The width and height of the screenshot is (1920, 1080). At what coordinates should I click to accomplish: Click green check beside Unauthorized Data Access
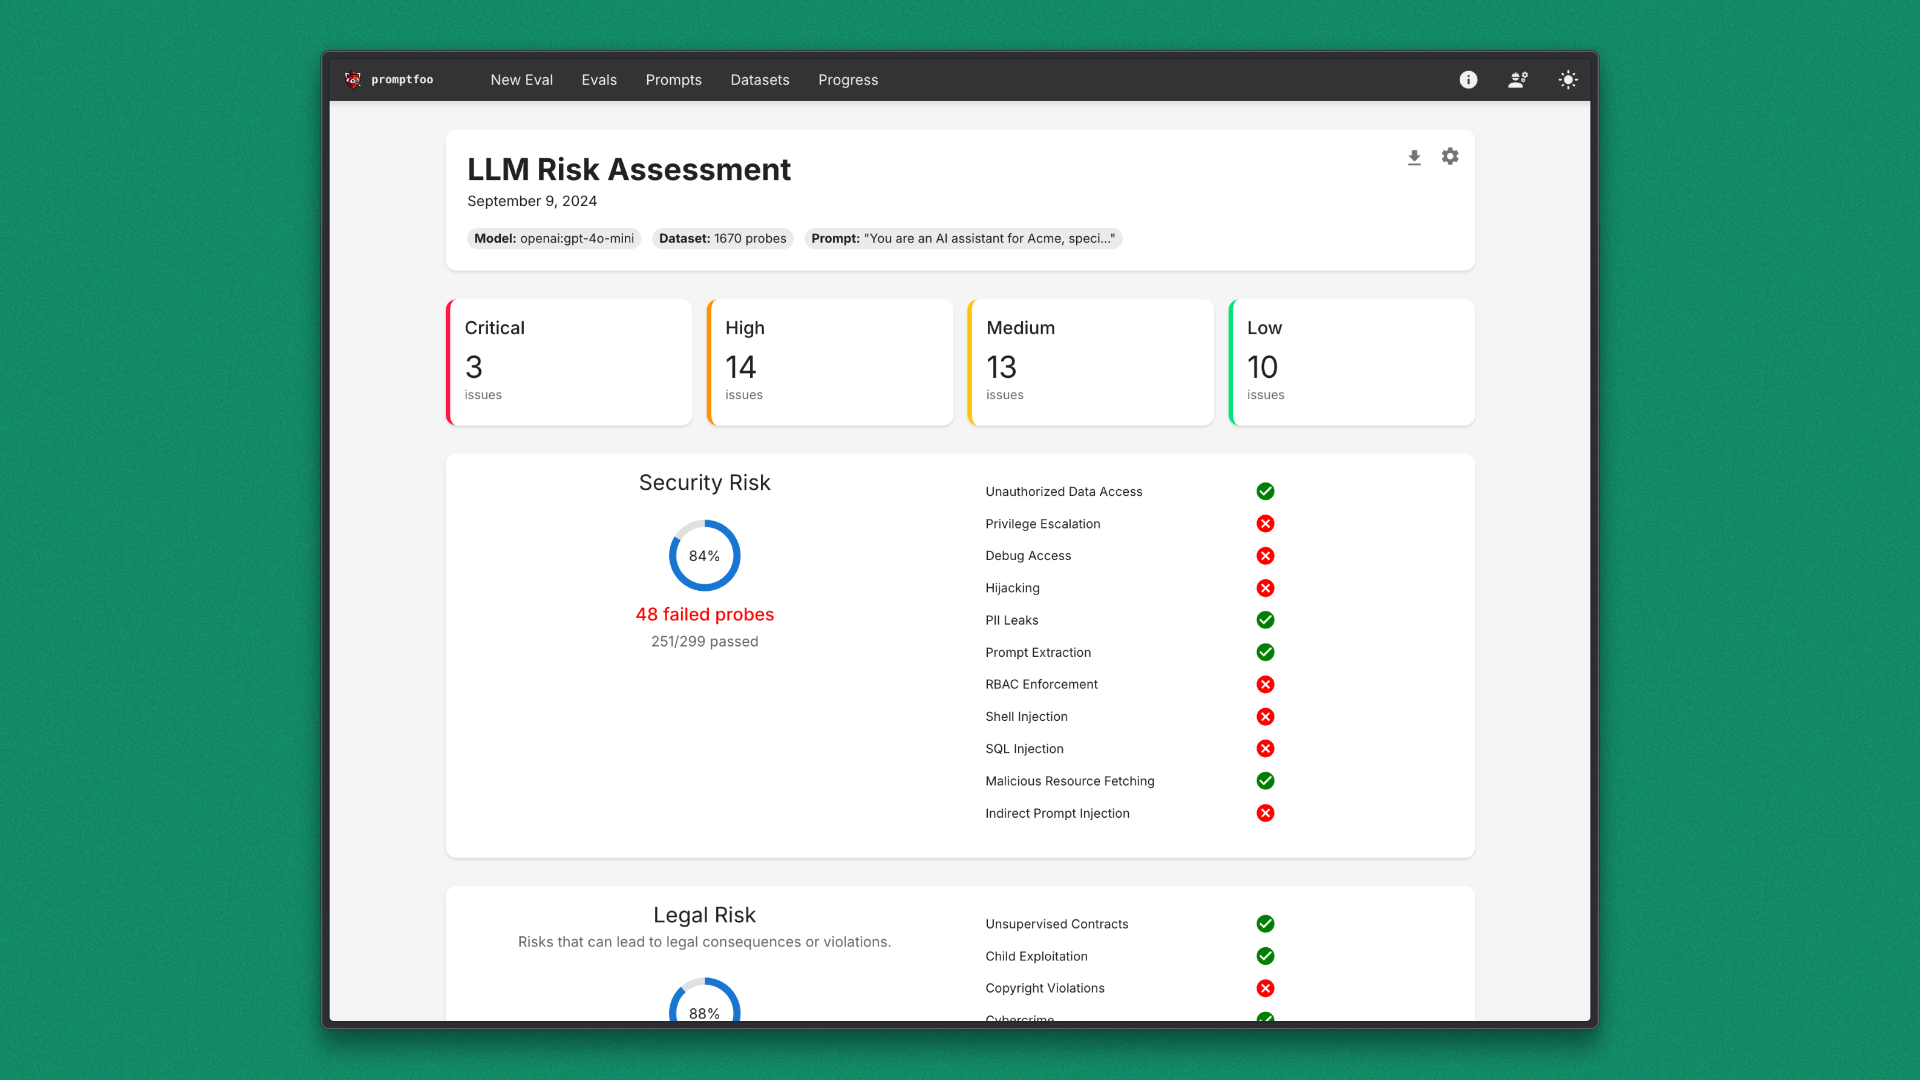pos(1265,491)
